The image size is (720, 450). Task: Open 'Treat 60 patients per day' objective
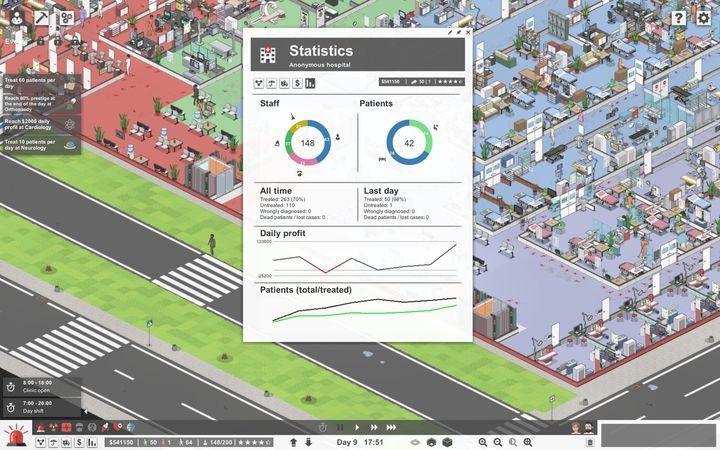(40, 83)
